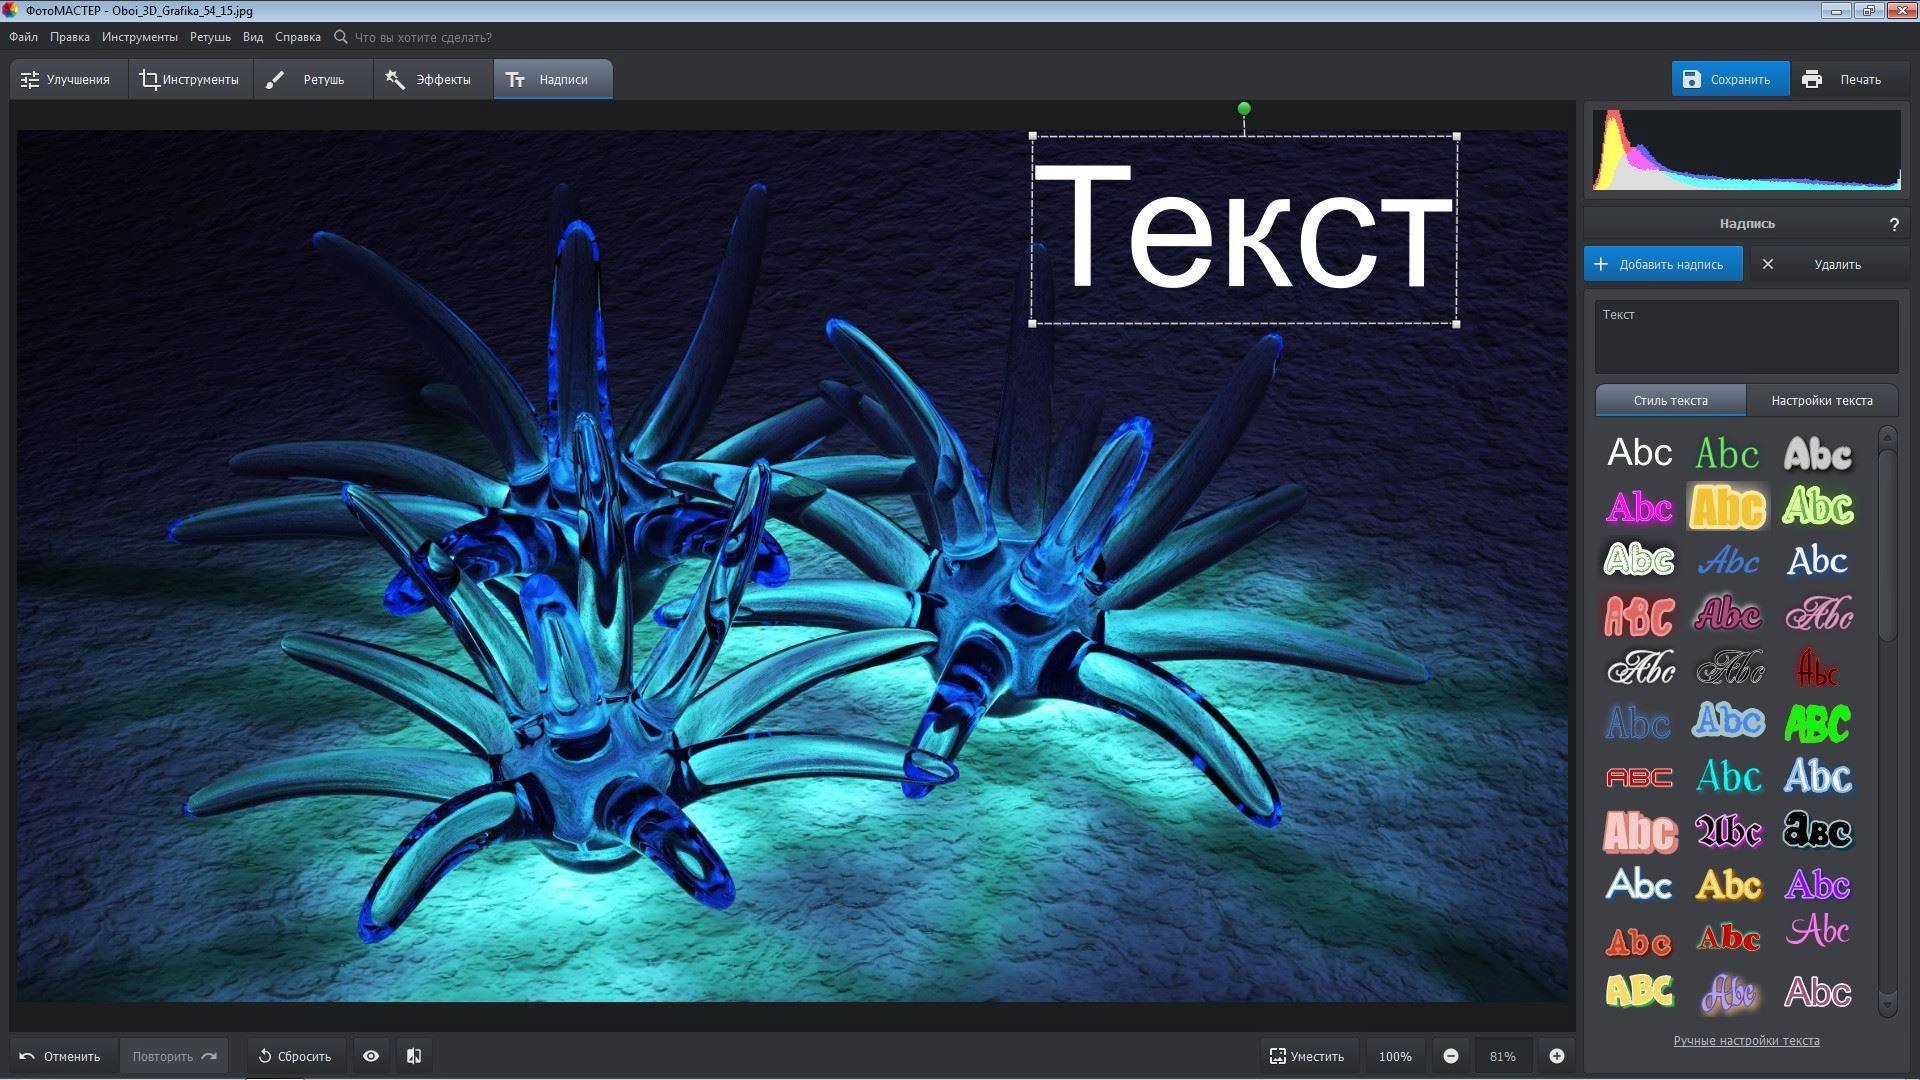The height and width of the screenshot is (1080, 1920).
Task: Select white cursive Abc style
Action: (x=1640, y=668)
